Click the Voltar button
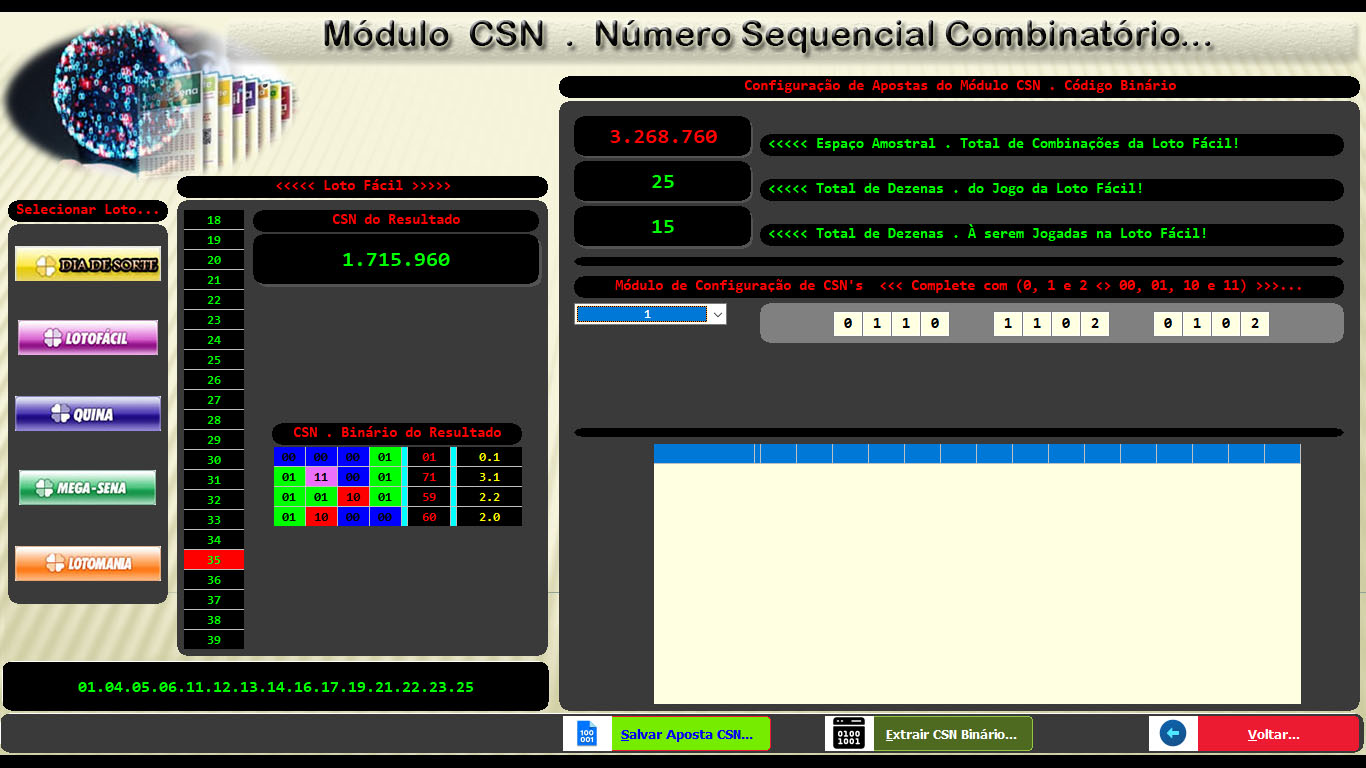Viewport: 1366px width, 768px height. pyautogui.click(x=1273, y=734)
